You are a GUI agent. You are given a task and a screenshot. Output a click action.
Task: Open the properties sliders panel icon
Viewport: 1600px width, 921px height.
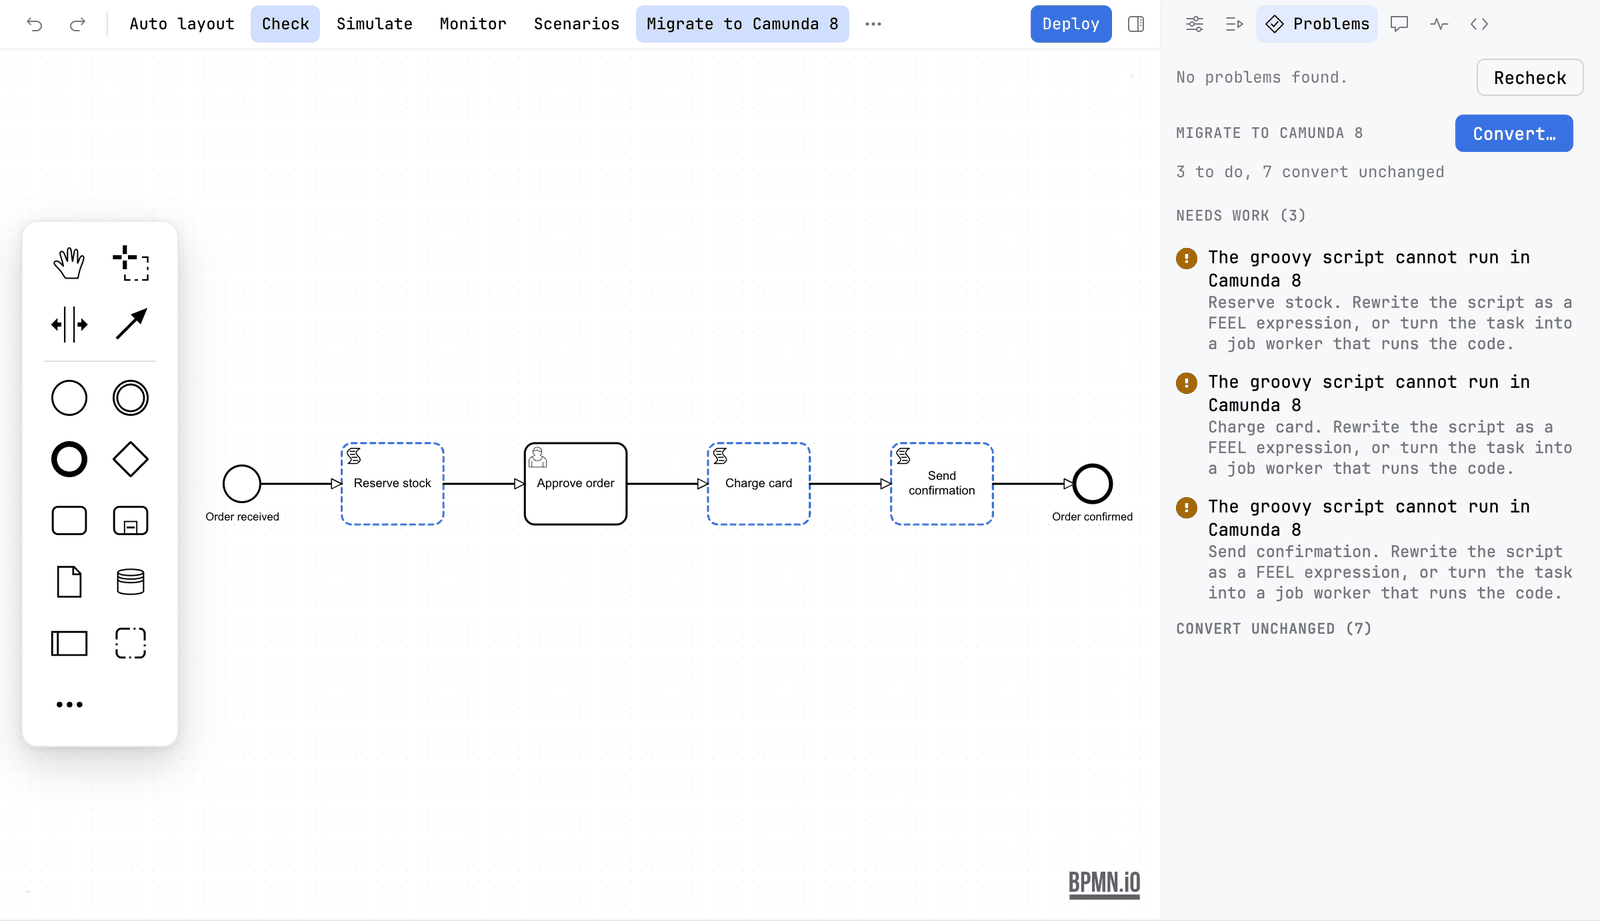pyautogui.click(x=1194, y=24)
